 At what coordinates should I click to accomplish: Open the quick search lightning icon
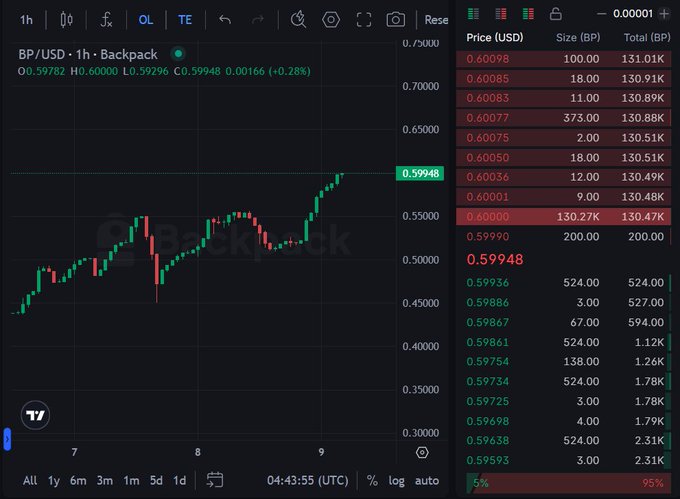[298, 20]
